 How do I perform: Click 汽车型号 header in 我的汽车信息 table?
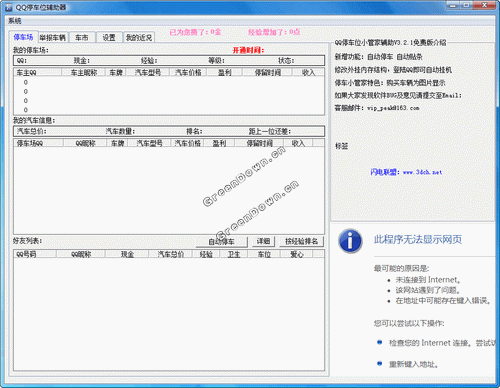(x=149, y=143)
